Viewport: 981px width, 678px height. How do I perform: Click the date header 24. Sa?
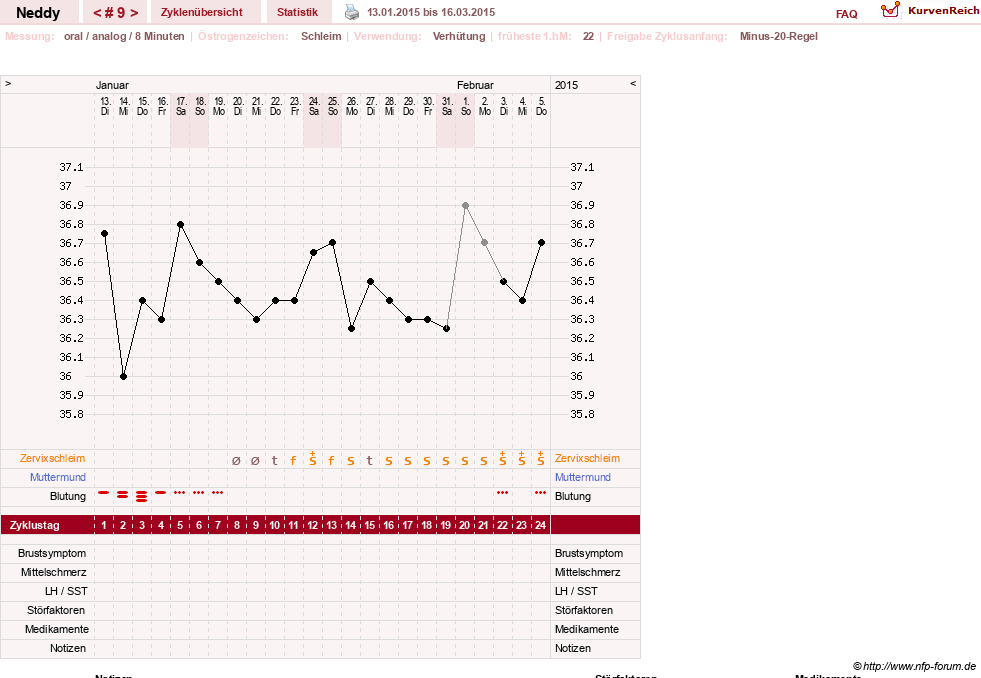314,106
